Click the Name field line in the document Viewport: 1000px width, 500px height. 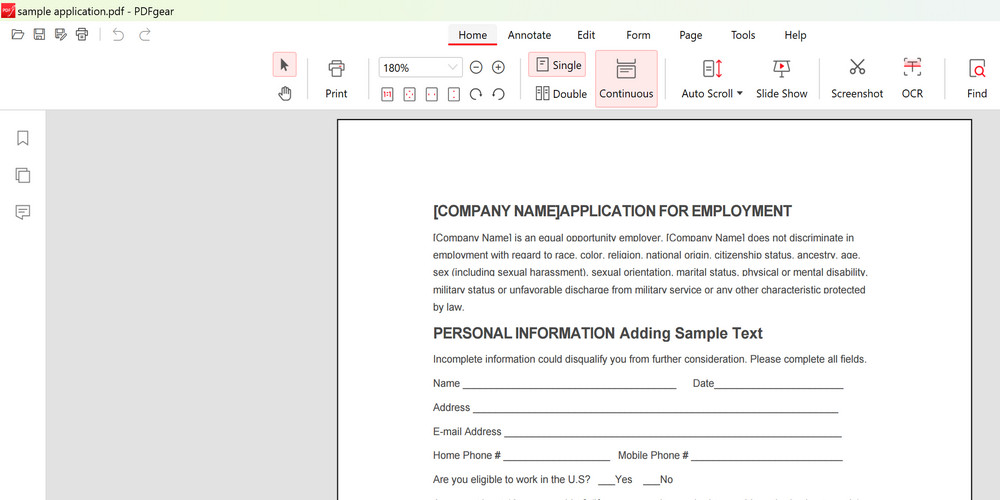568,384
